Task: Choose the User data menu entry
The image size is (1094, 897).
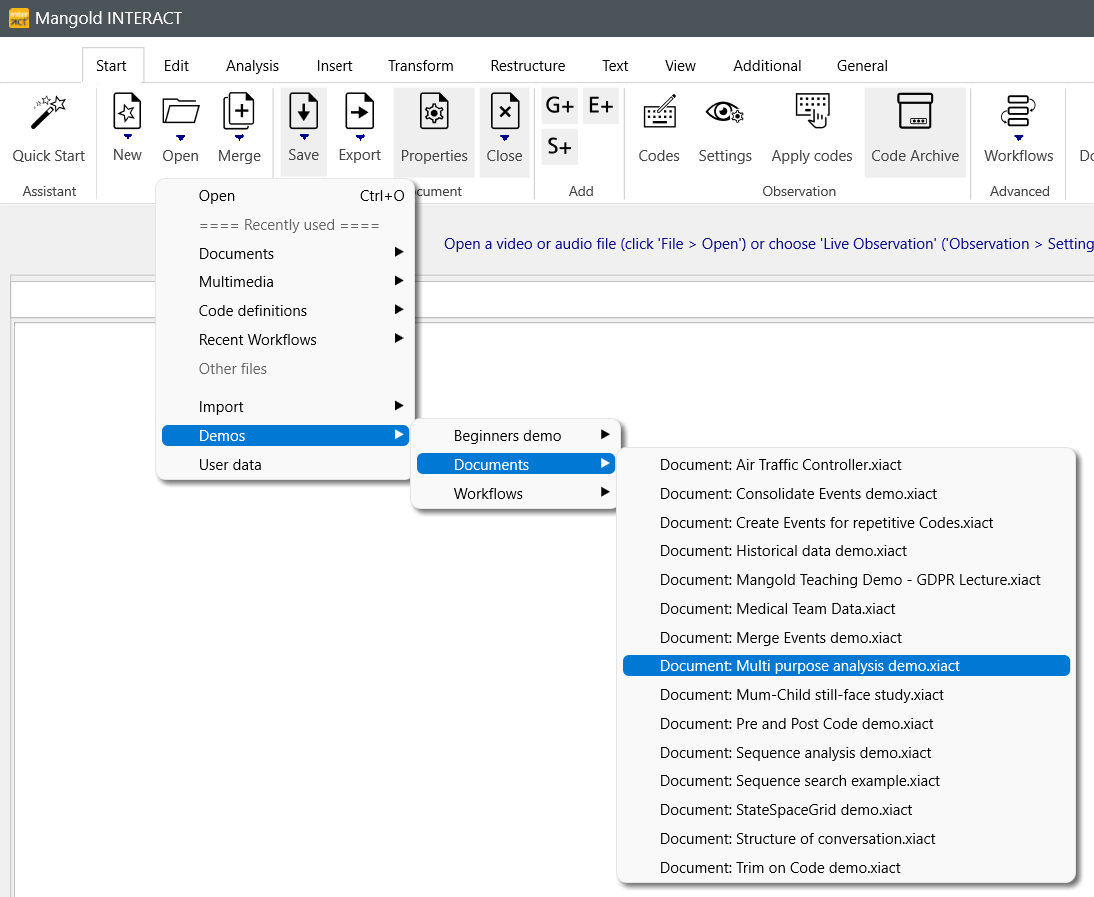Action: (x=285, y=465)
